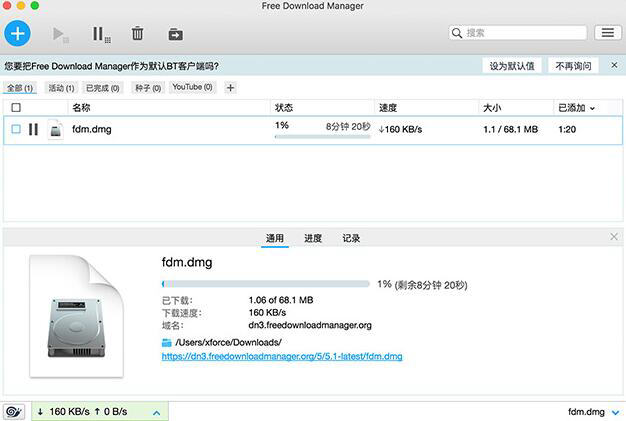Pause all downloads from the toolbar

tap(101, 34)
